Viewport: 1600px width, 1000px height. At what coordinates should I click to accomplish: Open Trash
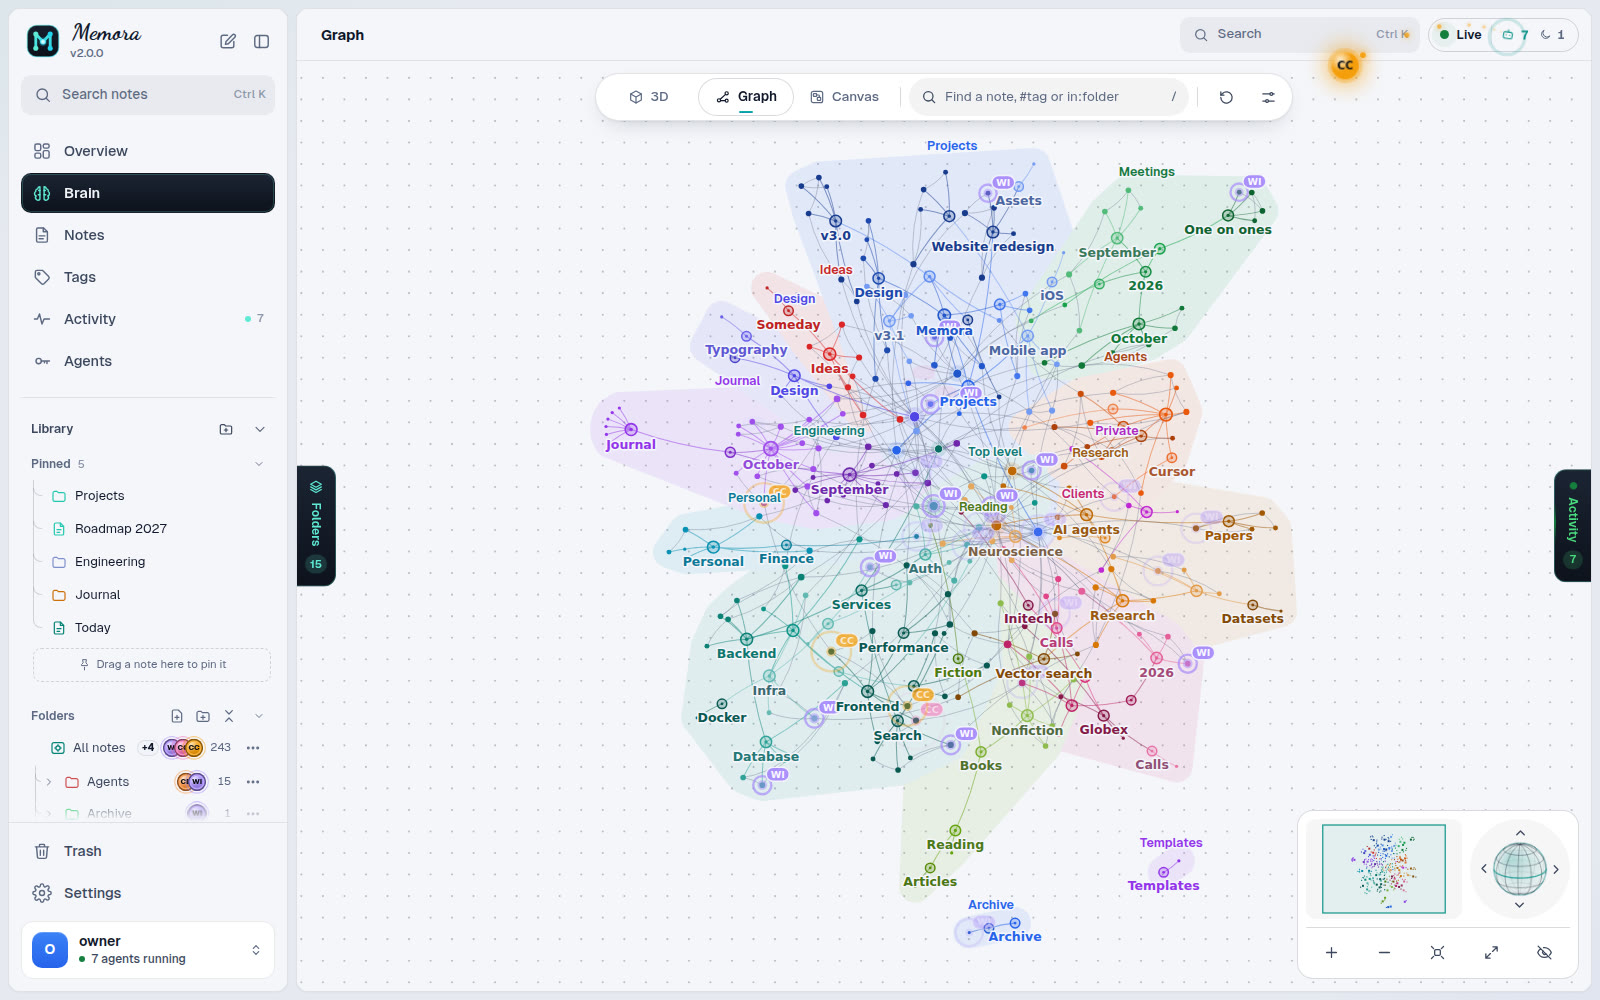pos(148,851)
